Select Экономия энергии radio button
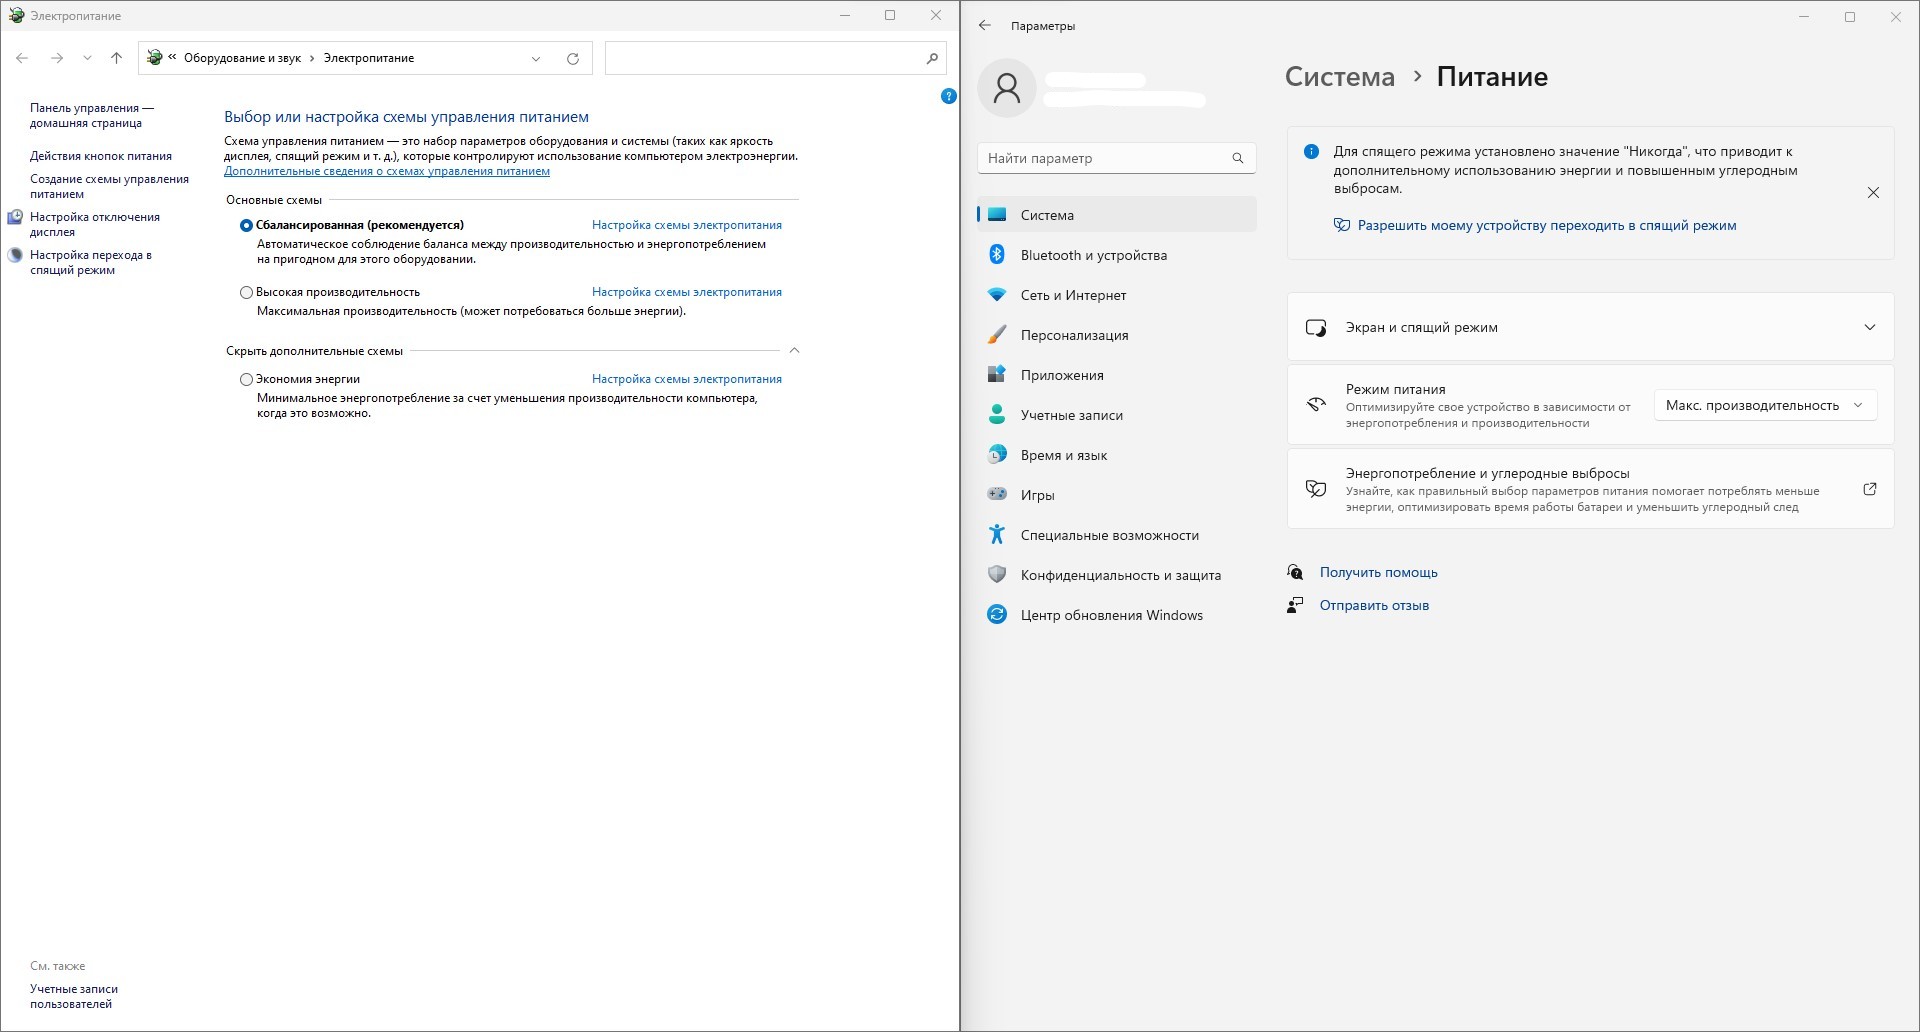The width and height of the screenshot is (1920, 1032). tap(246, 379)
